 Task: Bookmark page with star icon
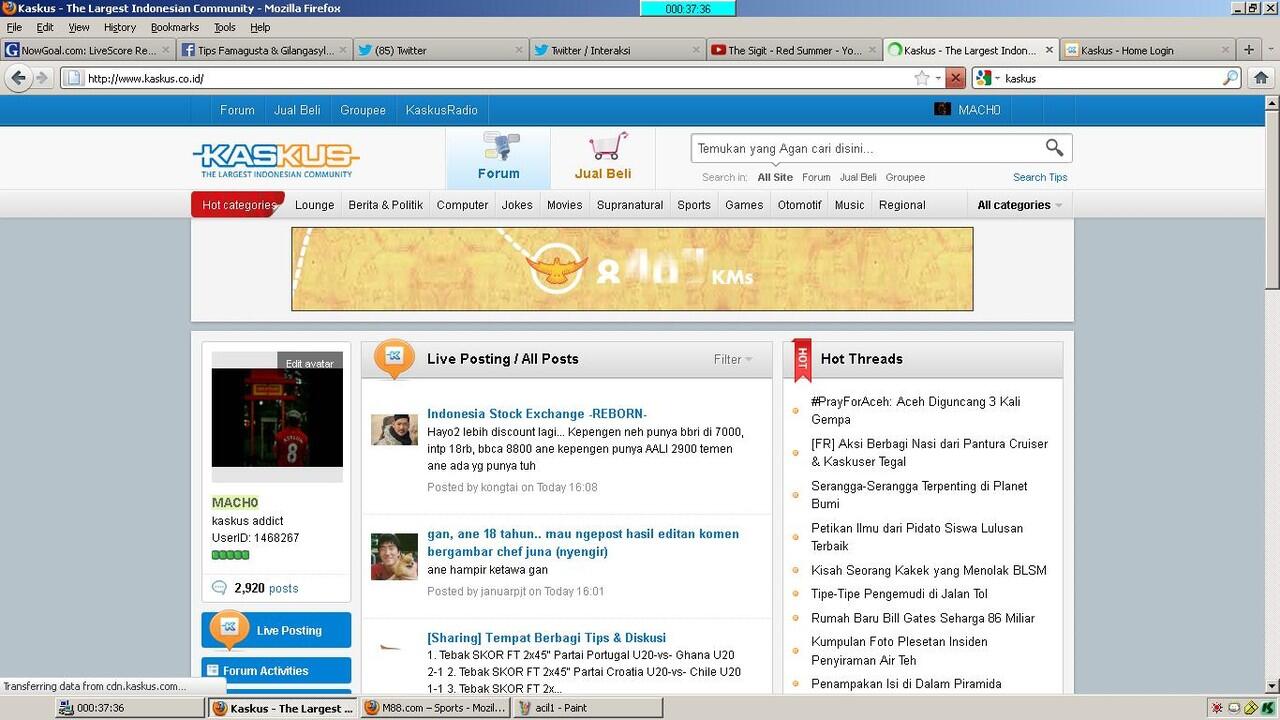922,78
